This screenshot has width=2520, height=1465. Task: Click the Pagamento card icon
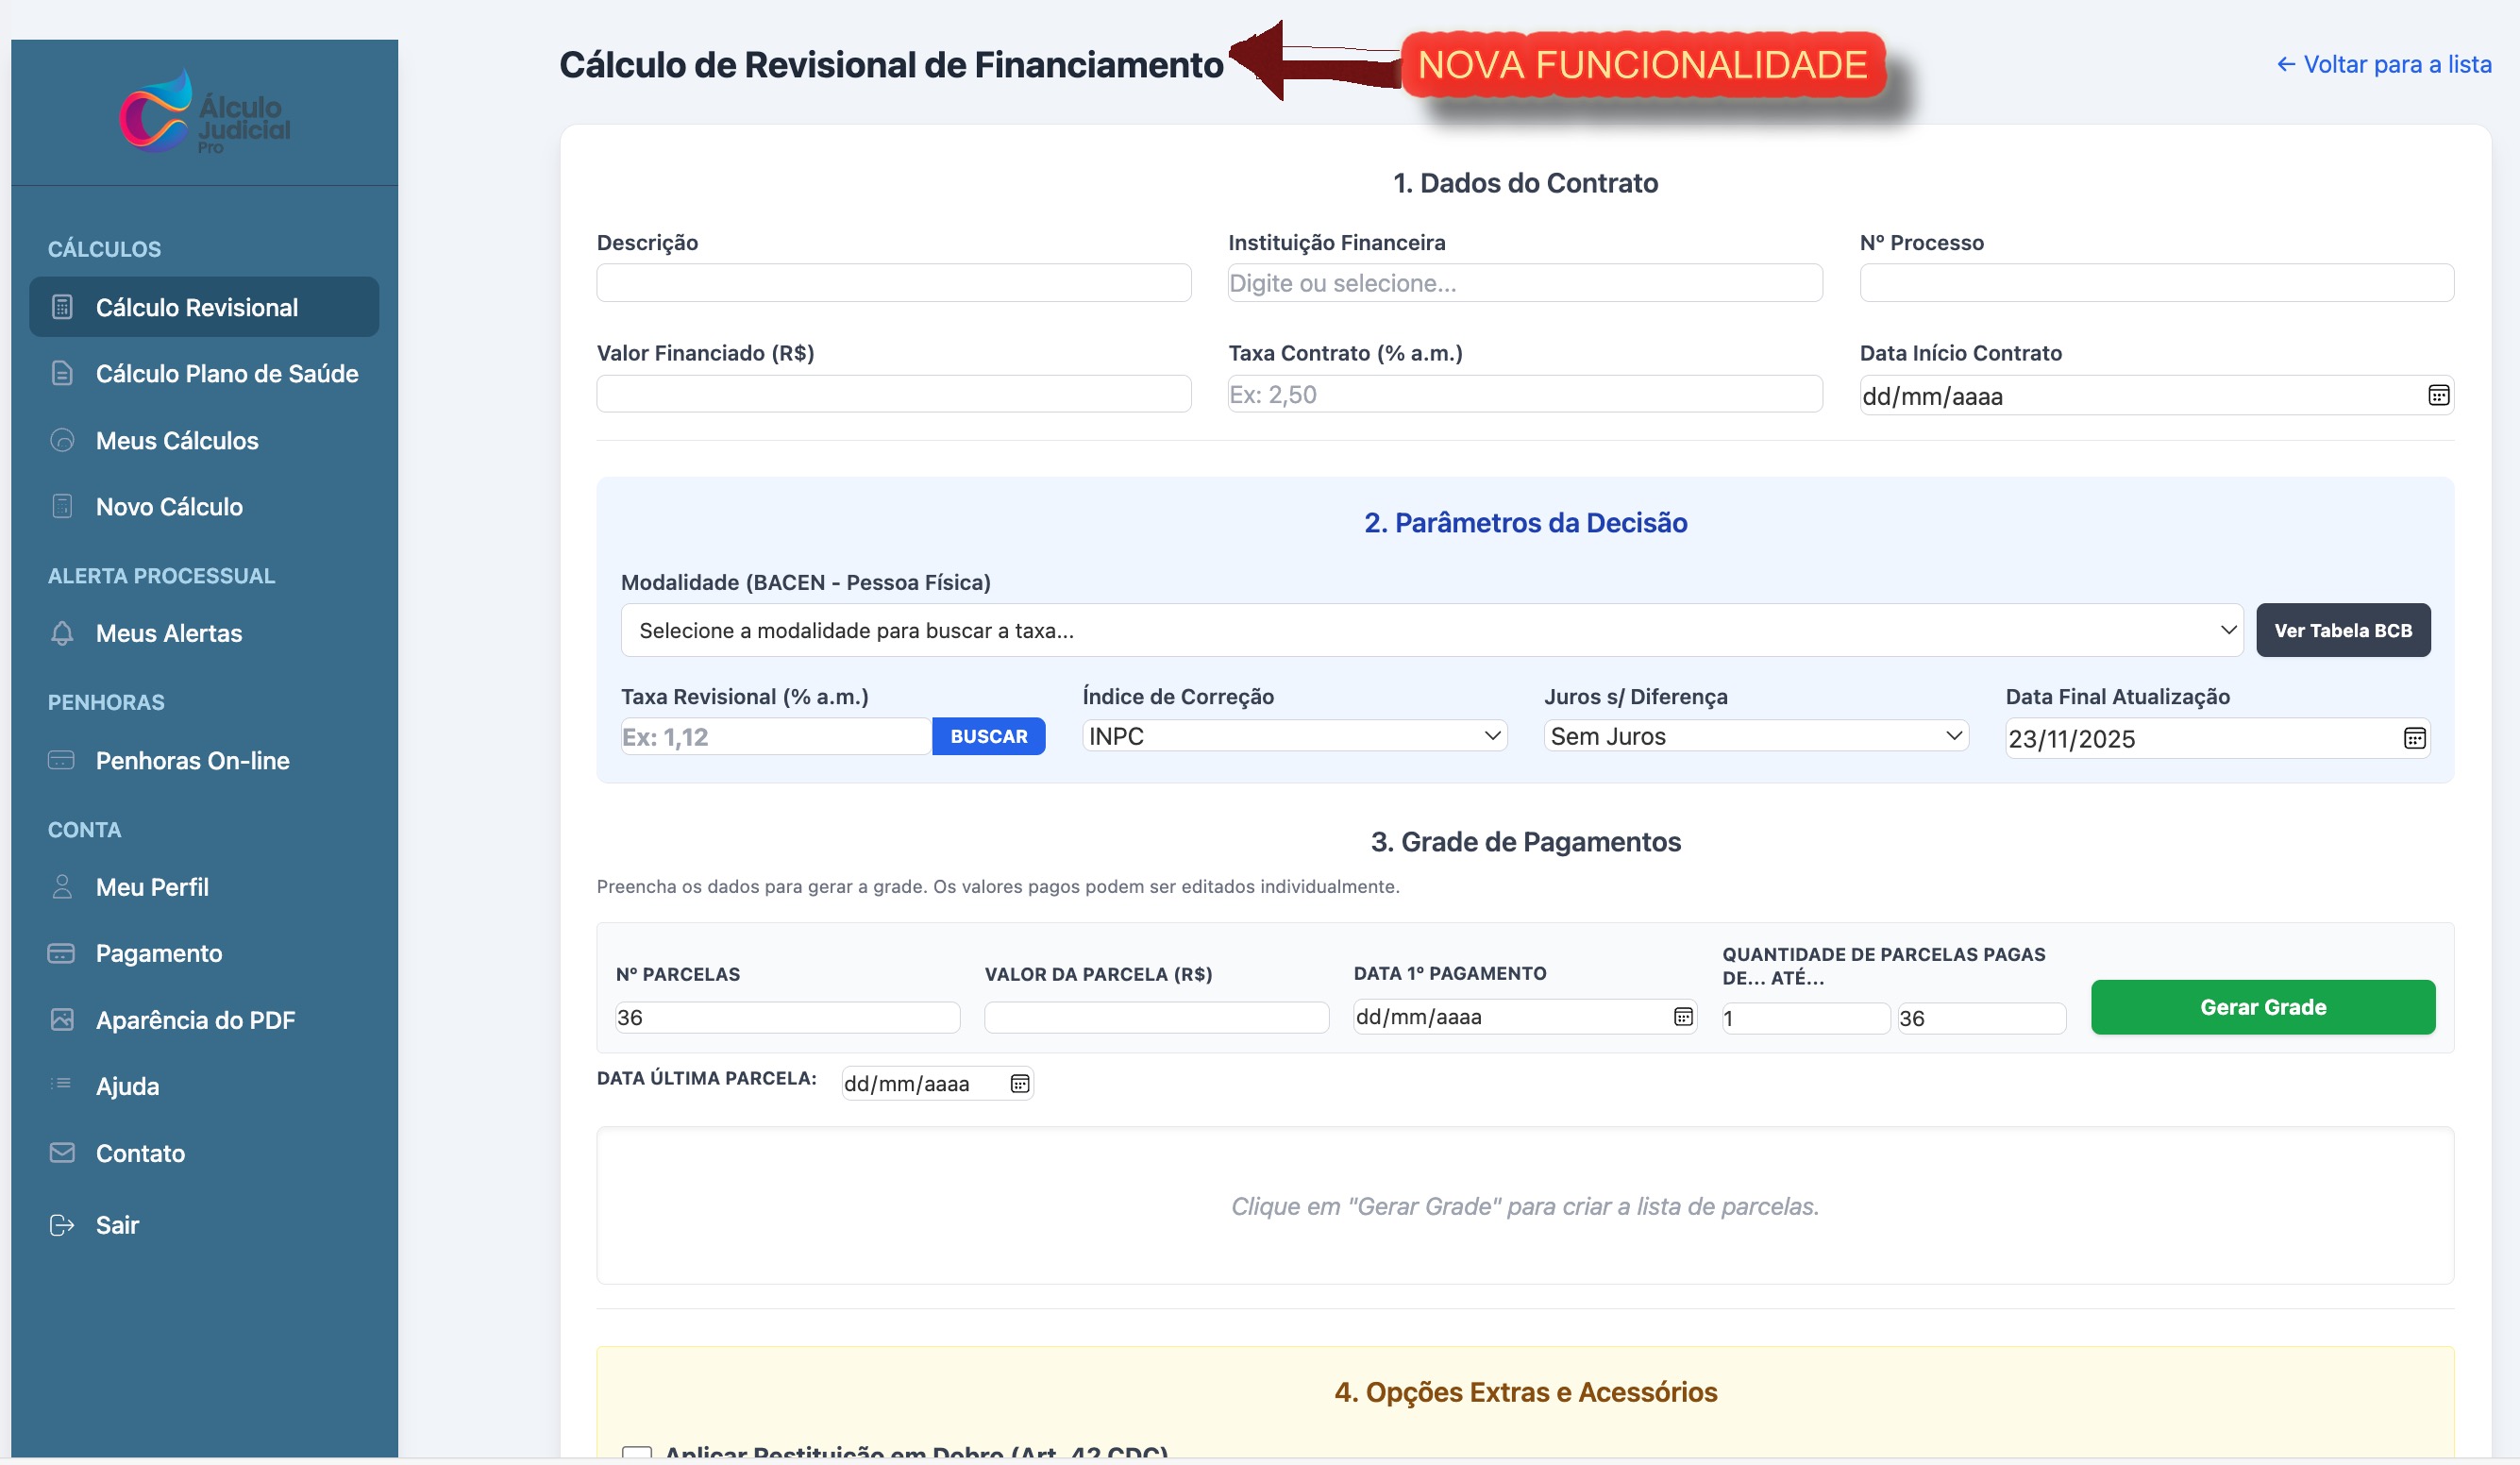click(62, 953)
